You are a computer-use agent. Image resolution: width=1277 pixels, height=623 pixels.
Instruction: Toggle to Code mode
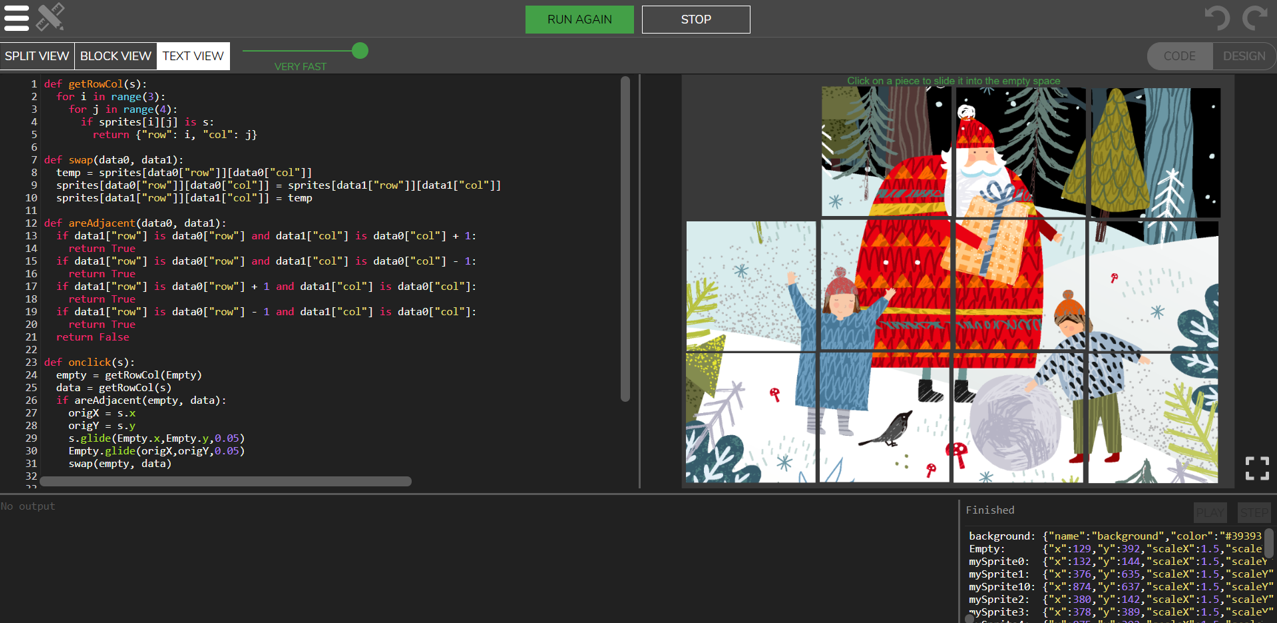point(1179,56)
